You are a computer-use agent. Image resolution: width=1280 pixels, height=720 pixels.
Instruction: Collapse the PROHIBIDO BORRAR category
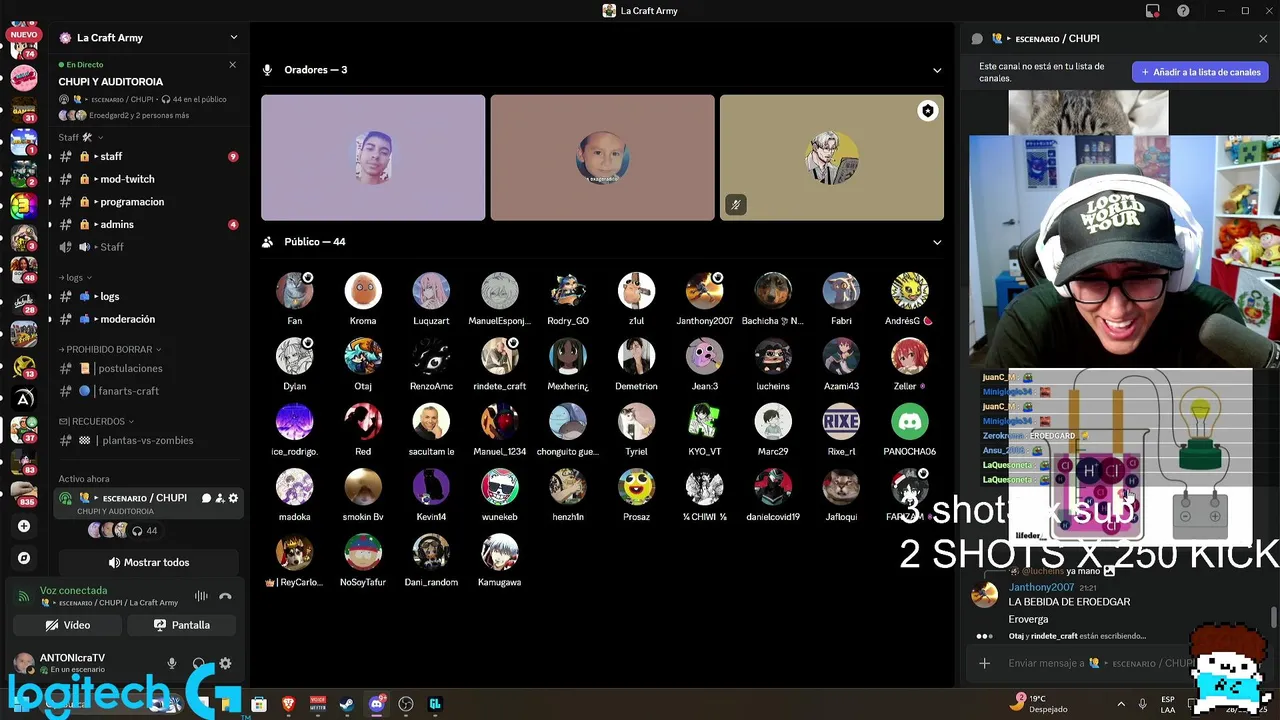110,349
